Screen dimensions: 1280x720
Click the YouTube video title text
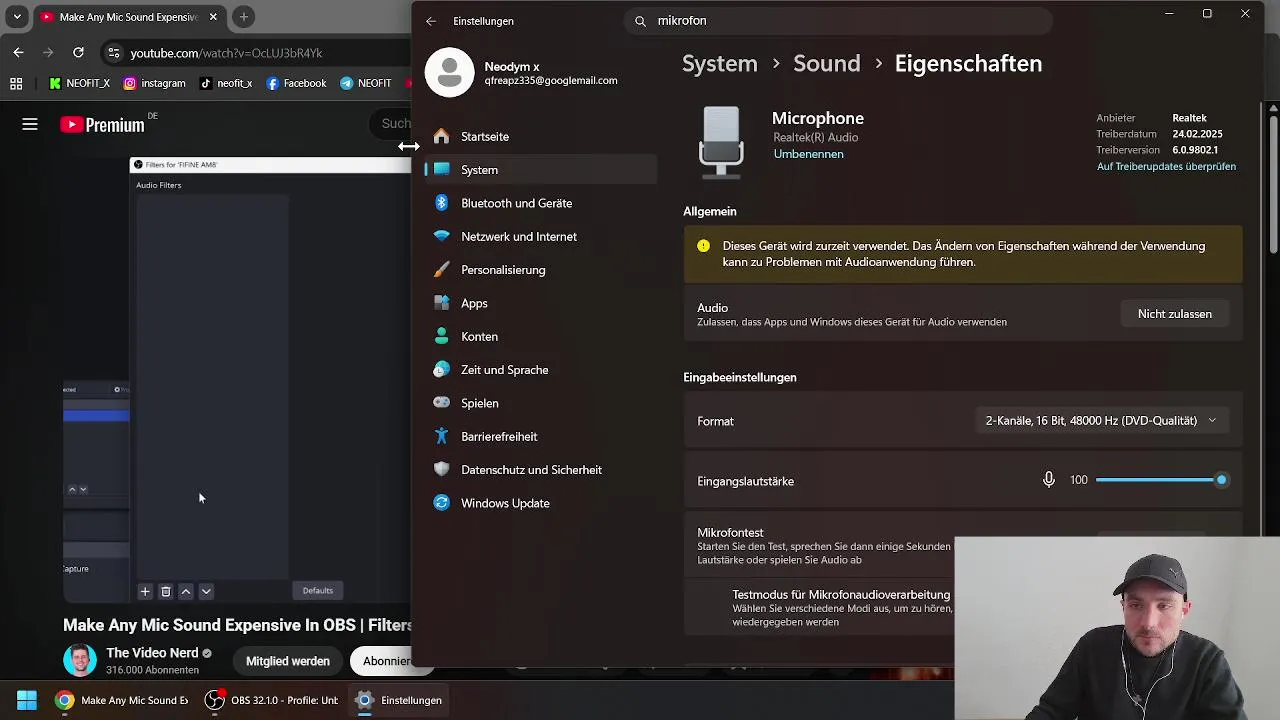tap(237, 625)
